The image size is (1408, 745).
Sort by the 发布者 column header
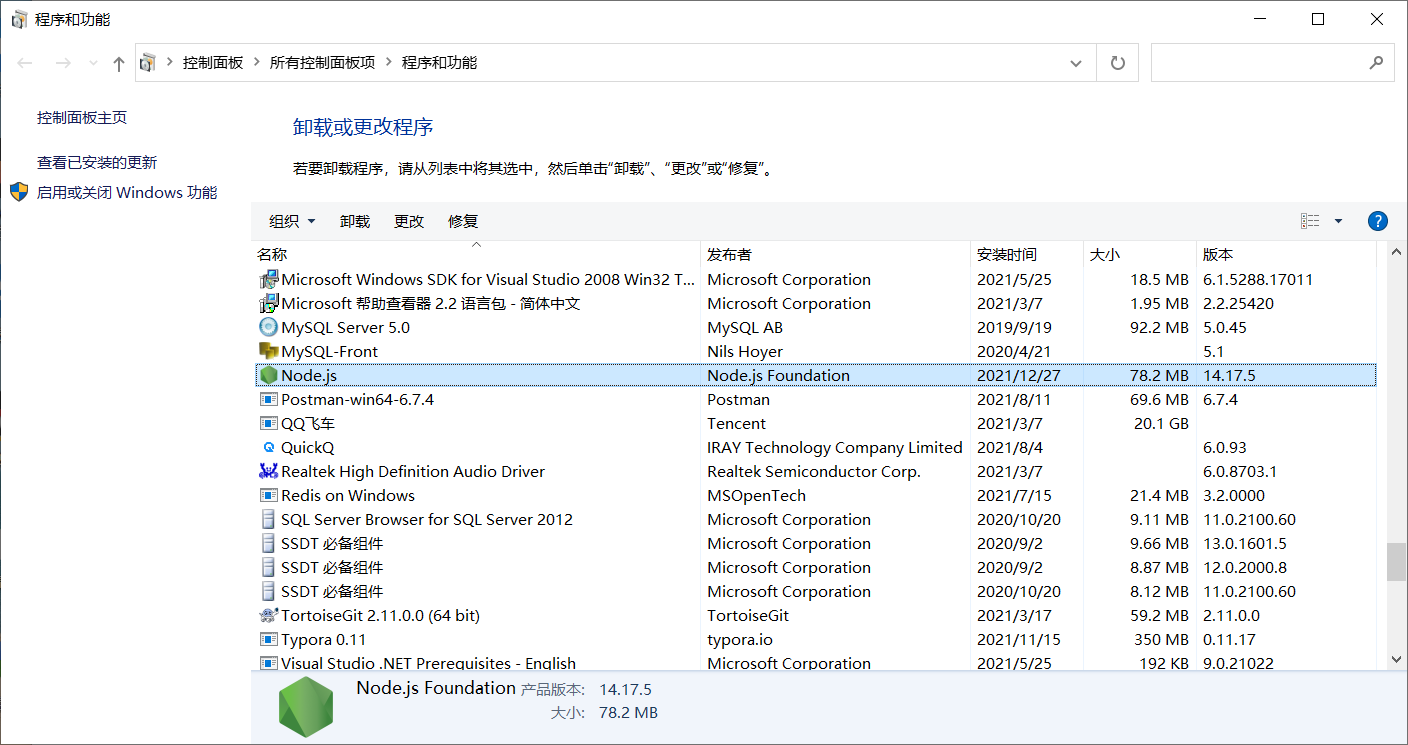tap(836, 254)
